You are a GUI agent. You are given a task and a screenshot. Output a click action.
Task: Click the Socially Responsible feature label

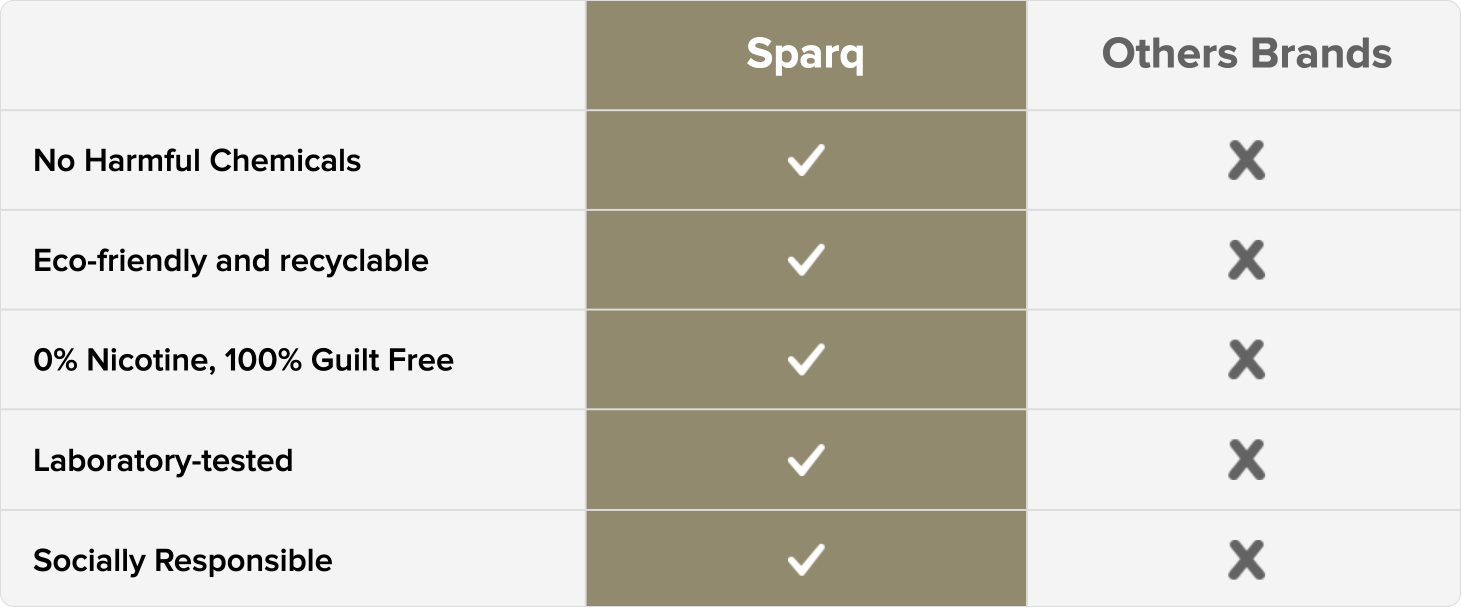coord(183,560)
